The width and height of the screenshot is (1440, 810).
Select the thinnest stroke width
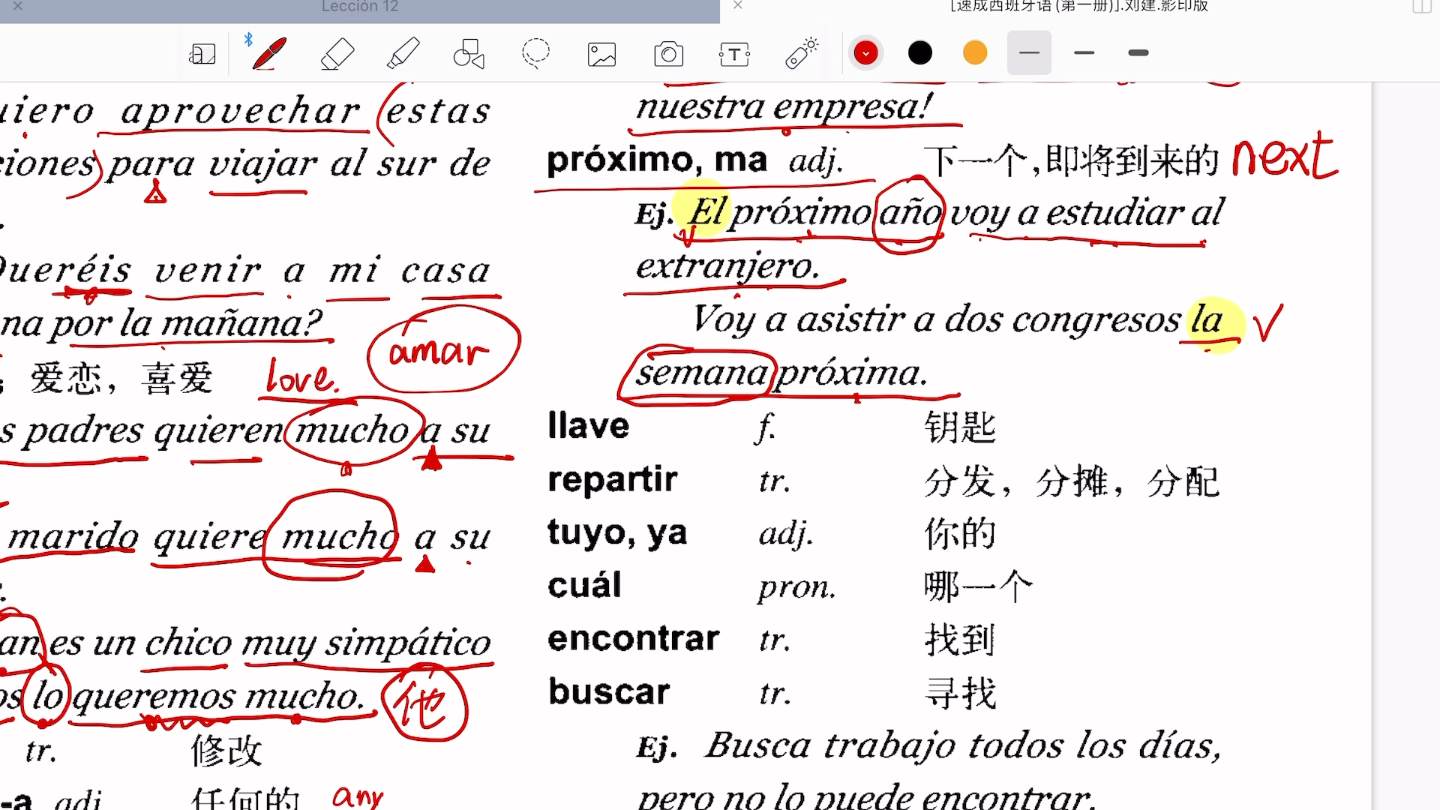tap(1029, 53)
